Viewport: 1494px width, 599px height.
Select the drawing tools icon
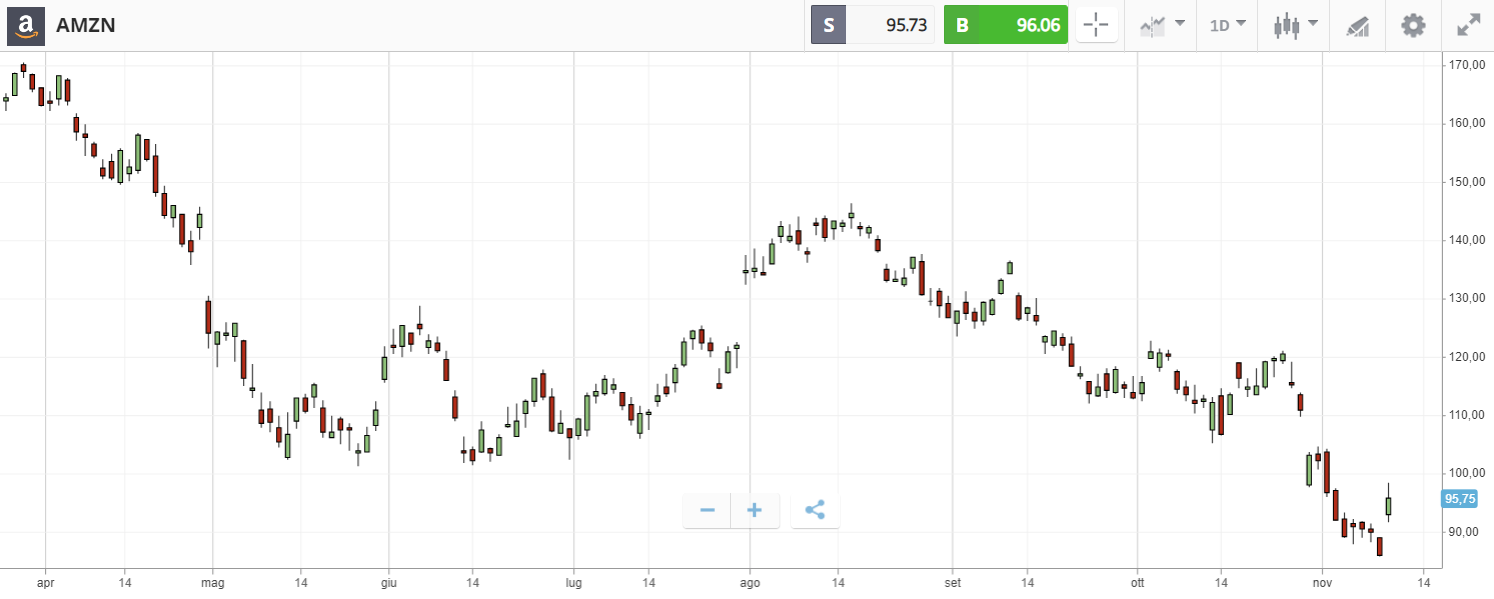coord(1357,25)
